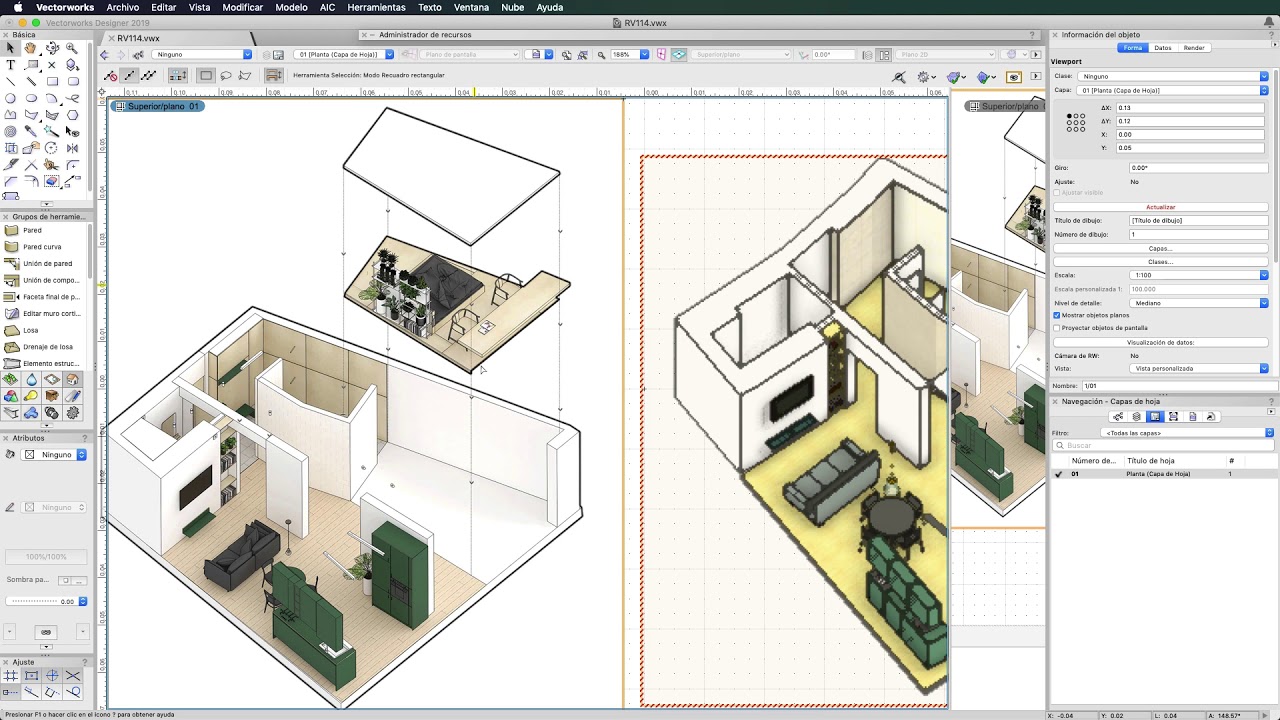Screen dimensions: 1280x720
Task: Open the Modificar menu
Action: point(243,7)
